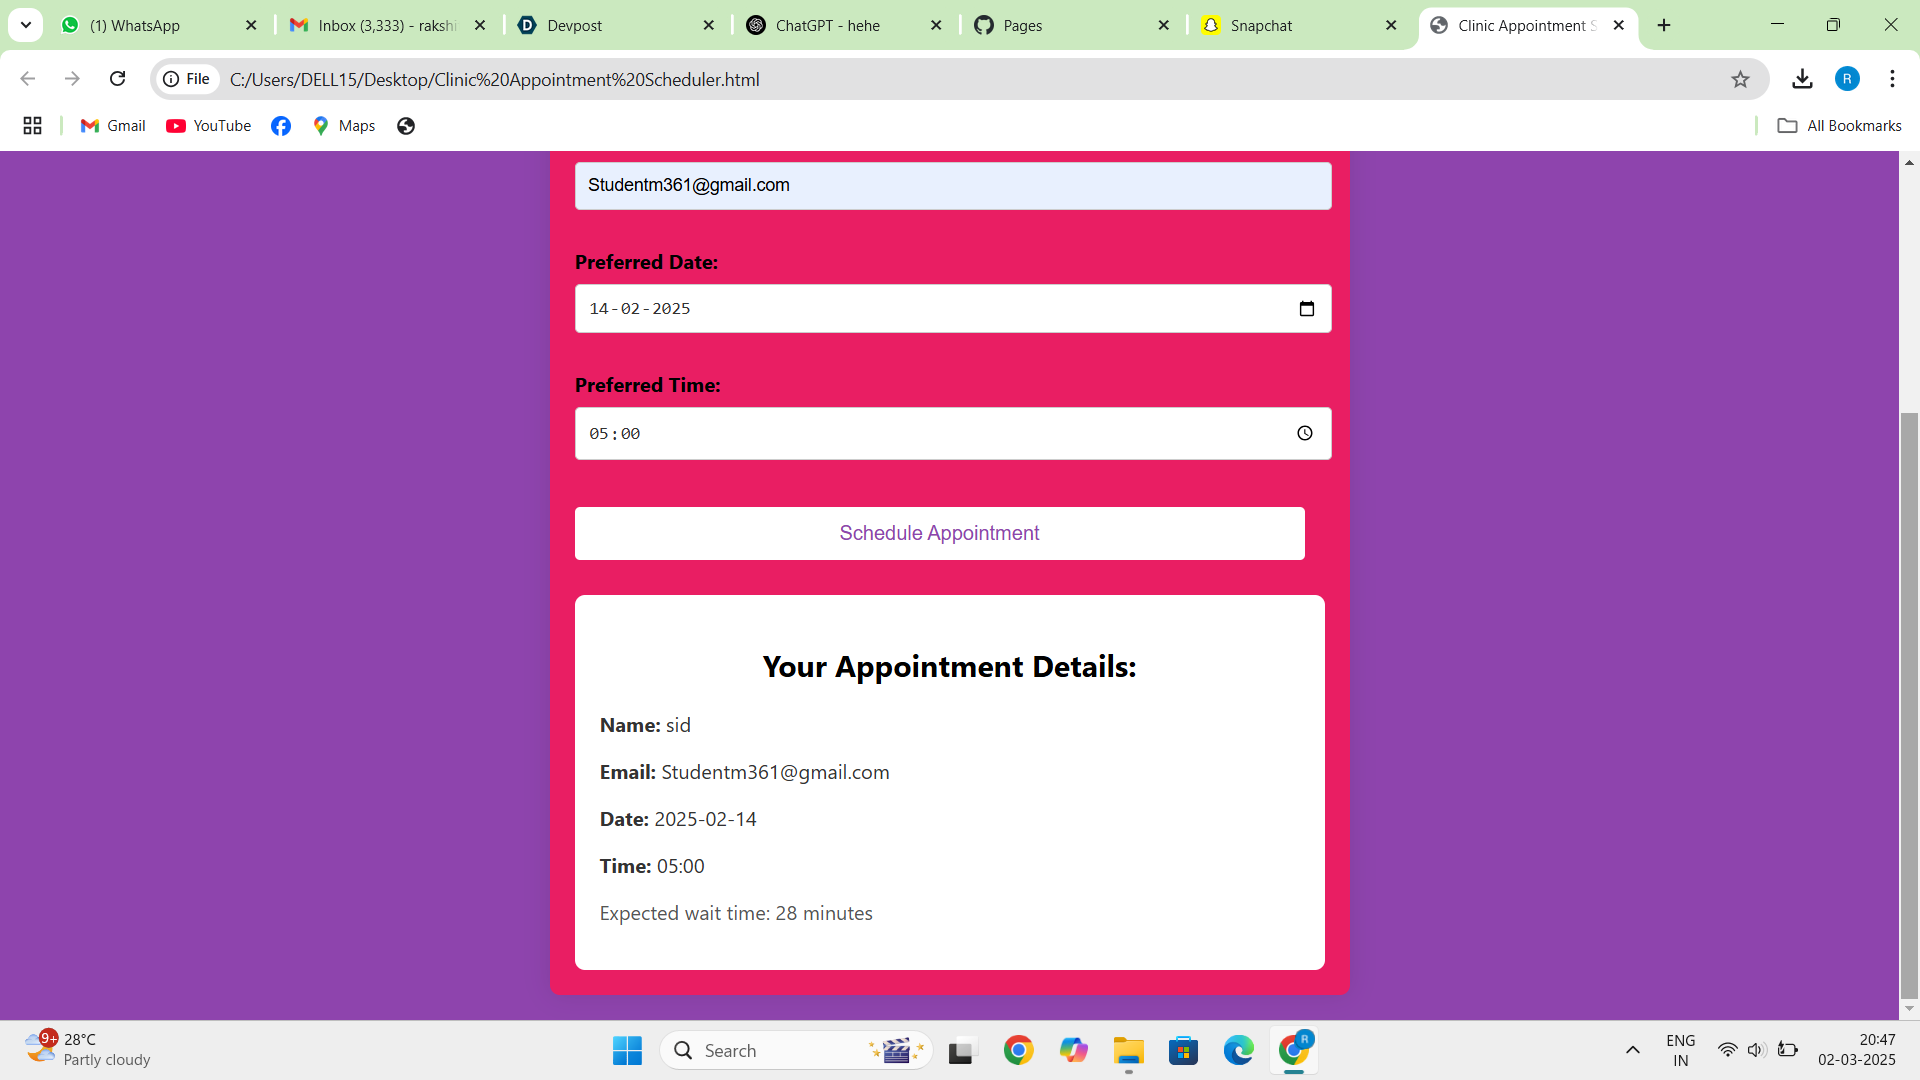Expand hidden icons in the system tray
1920x1080 pixels.
coord(1632,1050)
